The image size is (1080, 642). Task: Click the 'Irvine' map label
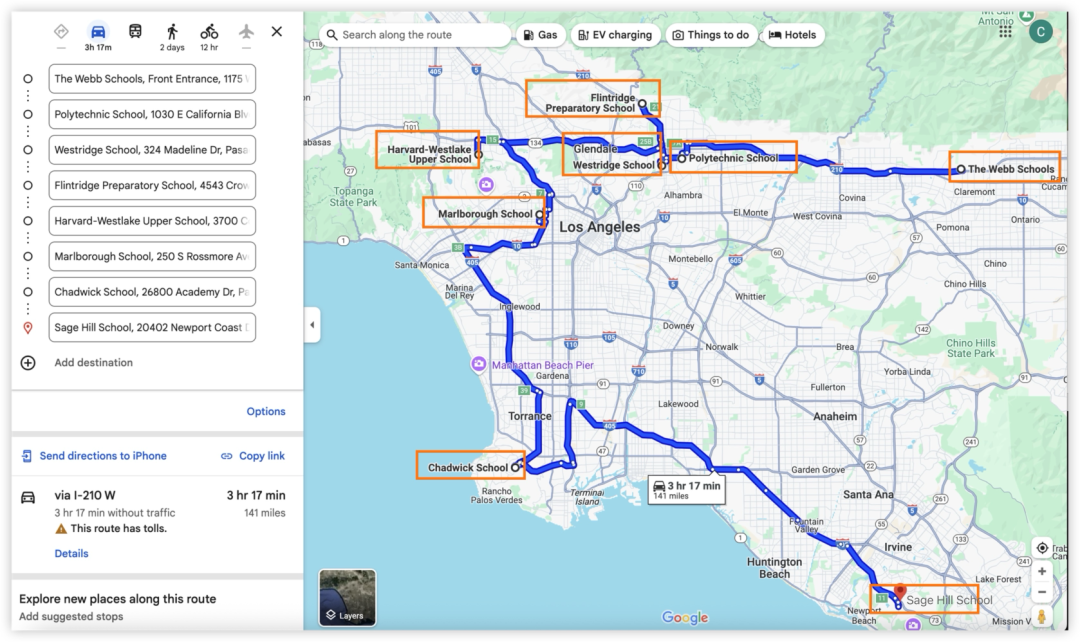pos(897,547)
